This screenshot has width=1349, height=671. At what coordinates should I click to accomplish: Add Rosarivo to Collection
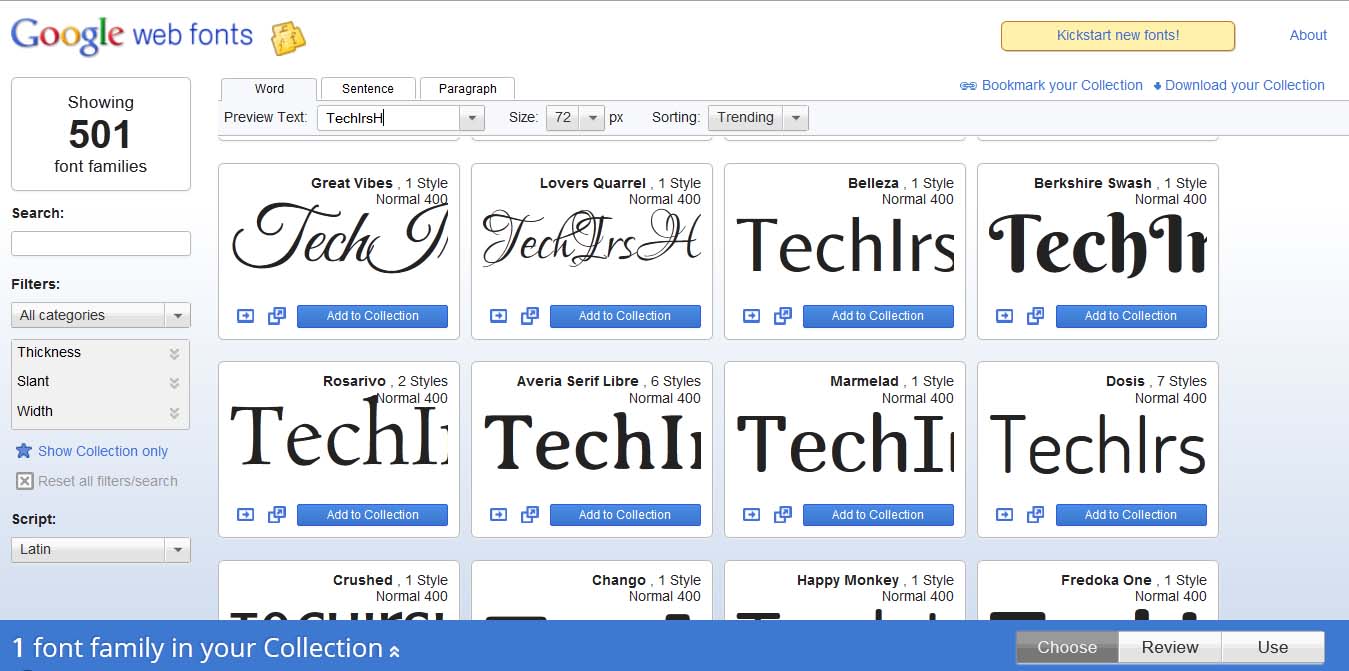[372, 515]
